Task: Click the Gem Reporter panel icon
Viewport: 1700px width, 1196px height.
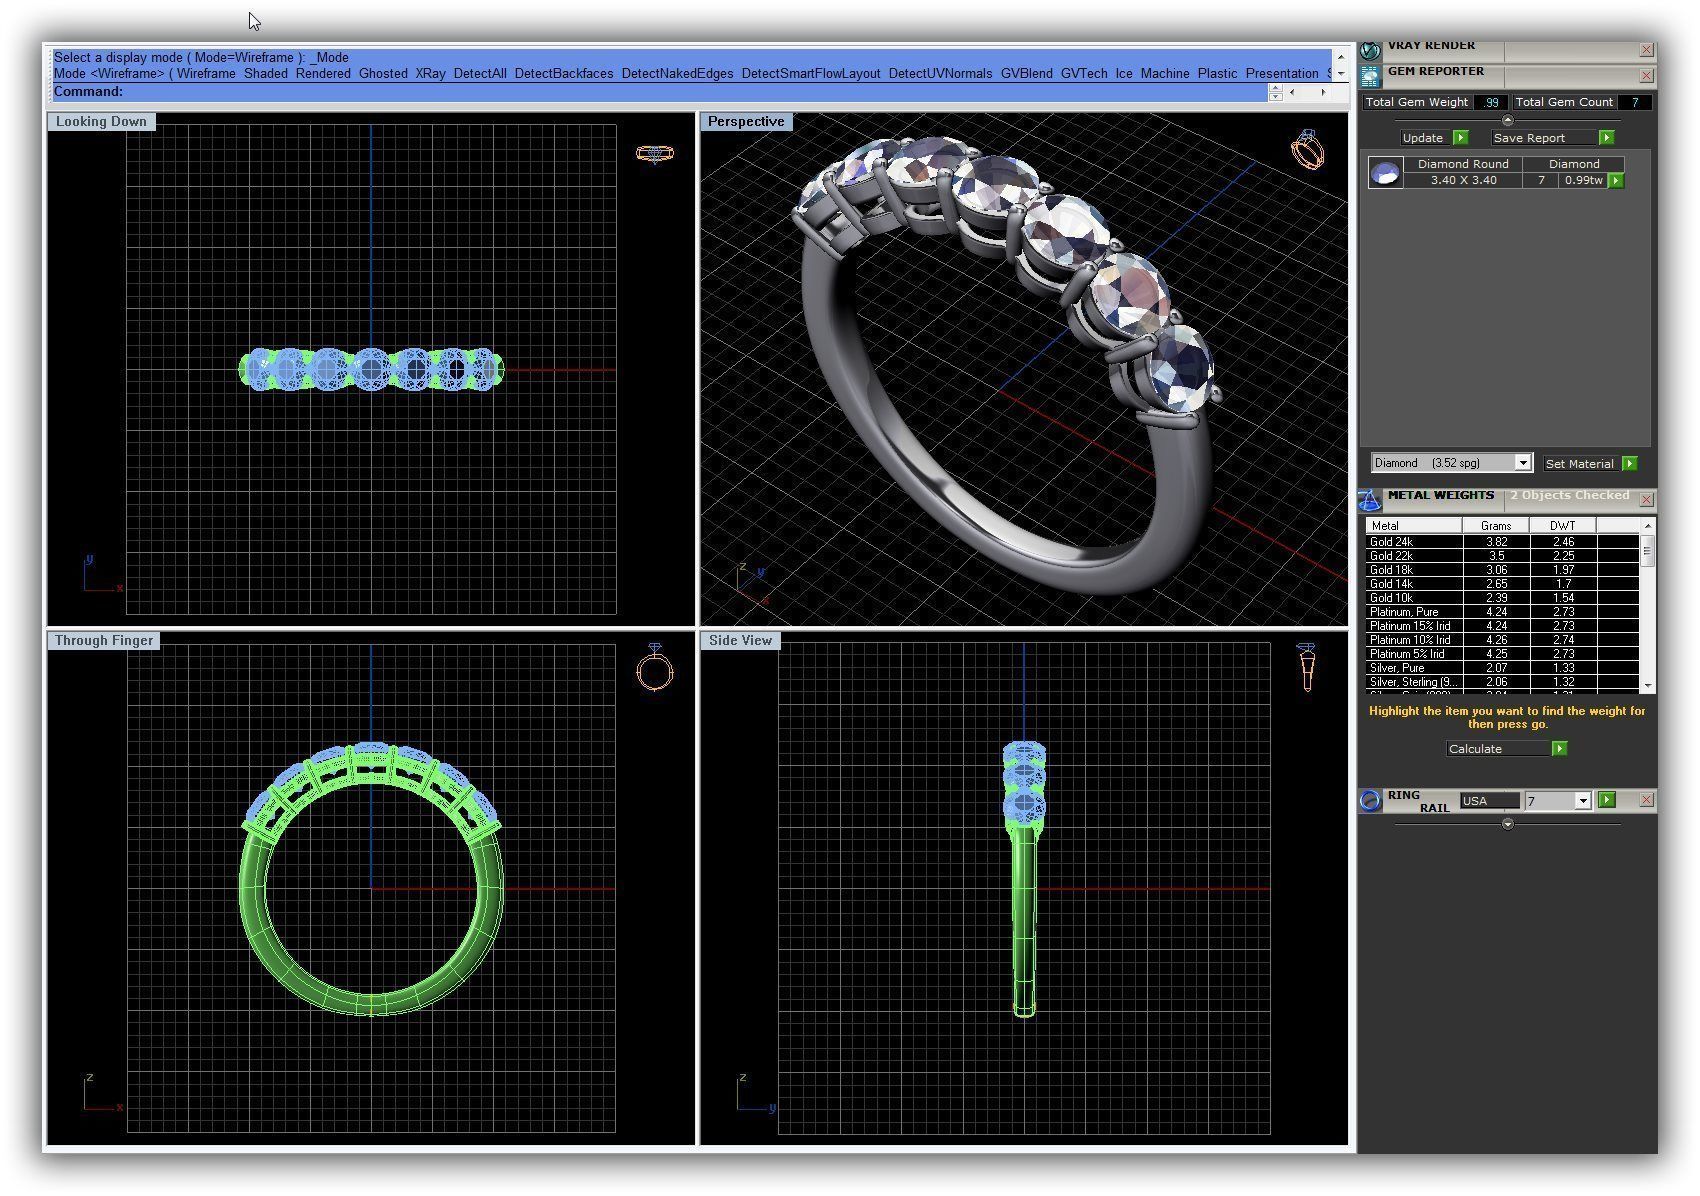Action: click(x=1370, y=75)
